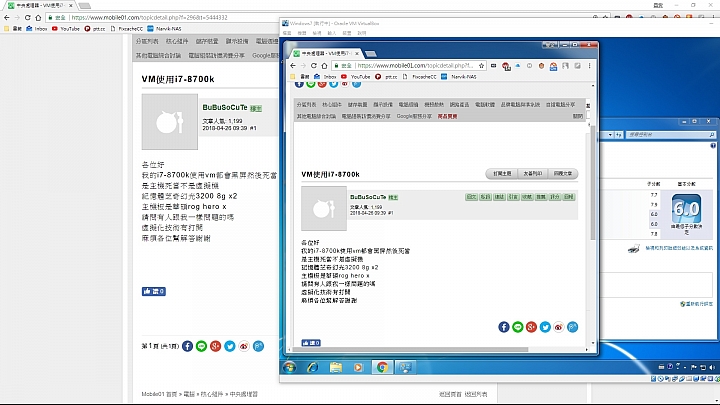
Task: Open Windows Explorer from VM taskbar
Action: (336, 367)
